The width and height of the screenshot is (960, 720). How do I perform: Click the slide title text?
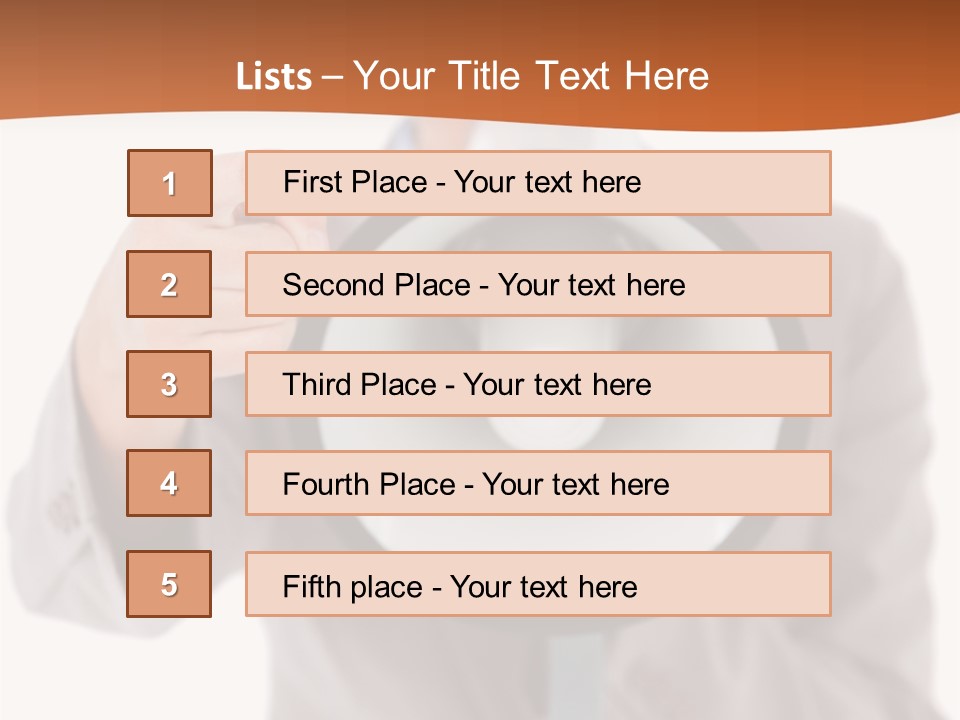coord(473,76)
